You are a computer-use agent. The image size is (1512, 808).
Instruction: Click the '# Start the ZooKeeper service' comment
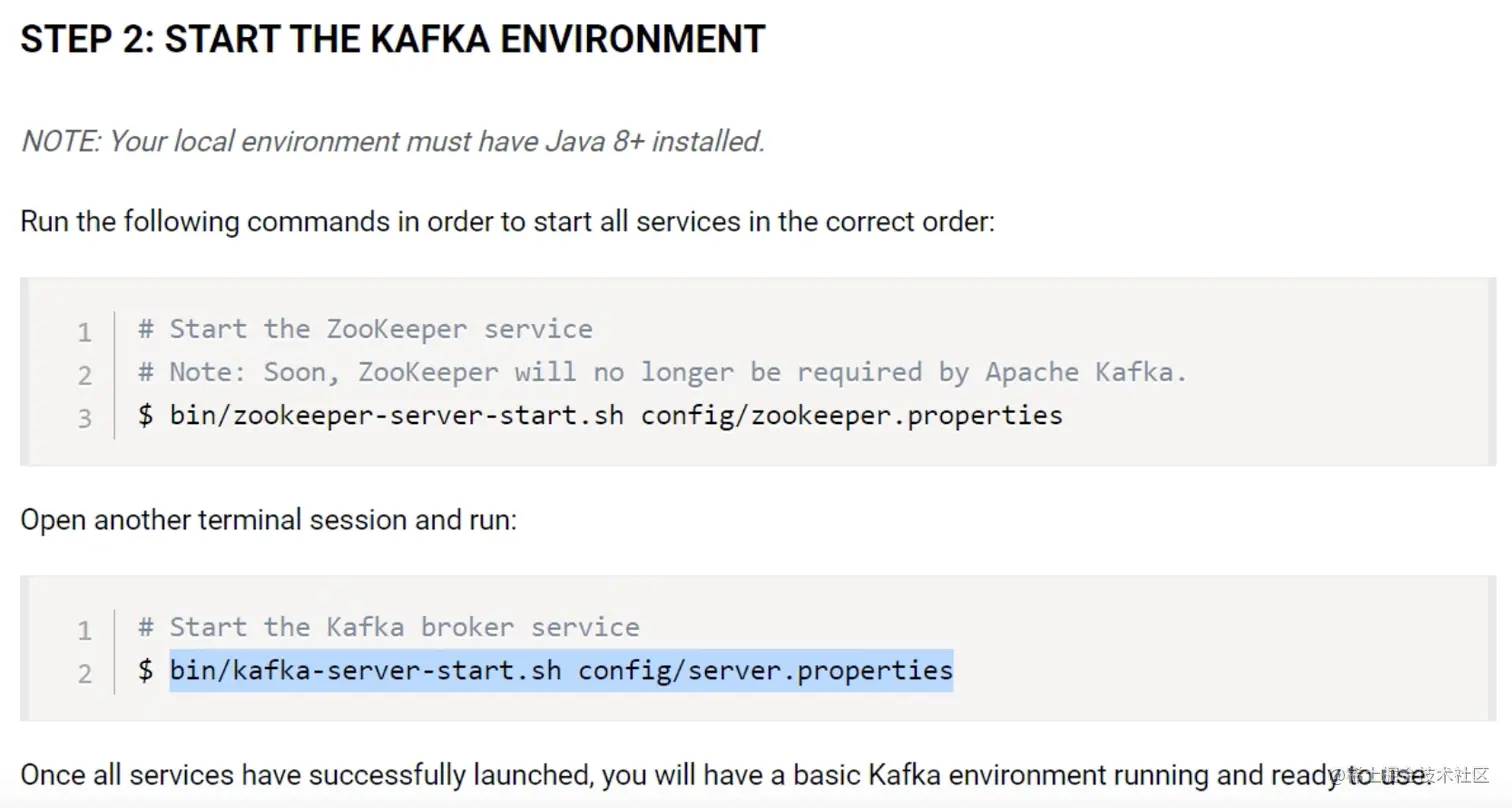(365, 329)
